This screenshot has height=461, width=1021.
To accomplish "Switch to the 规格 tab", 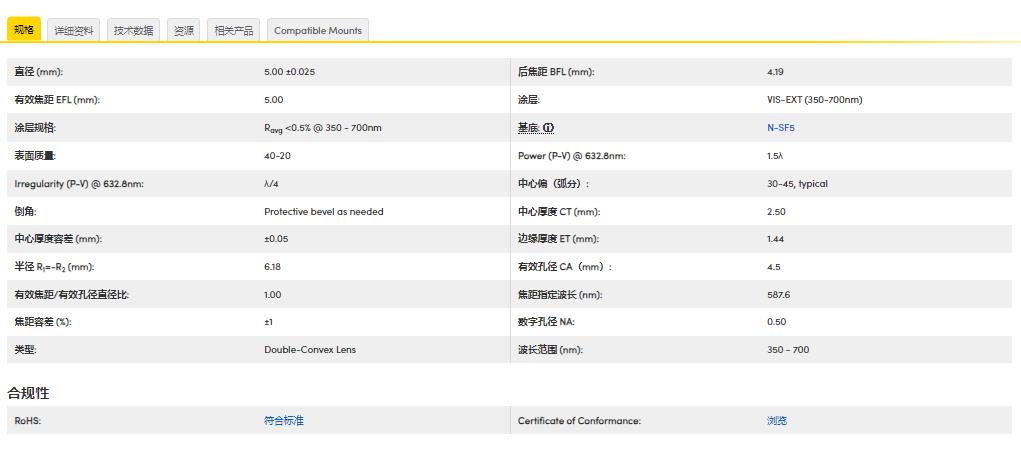I will tap(24, 30).
